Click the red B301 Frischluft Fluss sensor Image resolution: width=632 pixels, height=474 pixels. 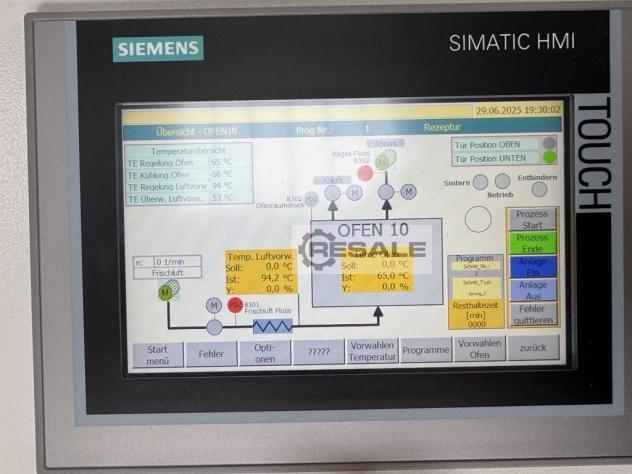click(x=235, y=304)
